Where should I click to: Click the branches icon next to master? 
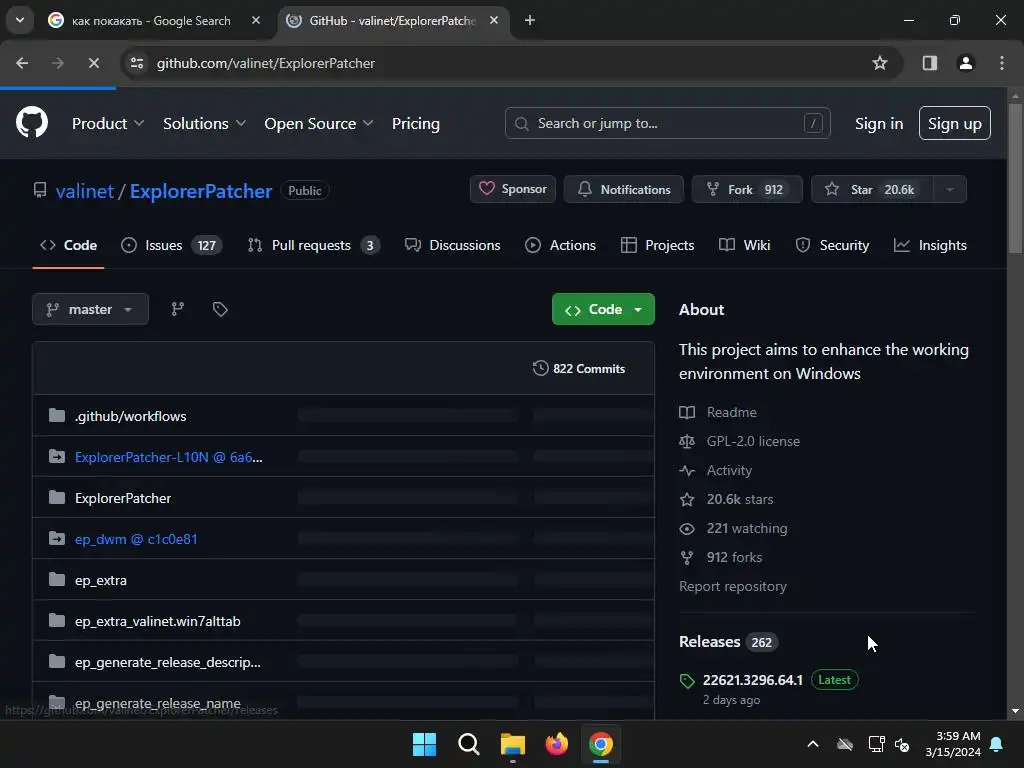coord(178,309)
